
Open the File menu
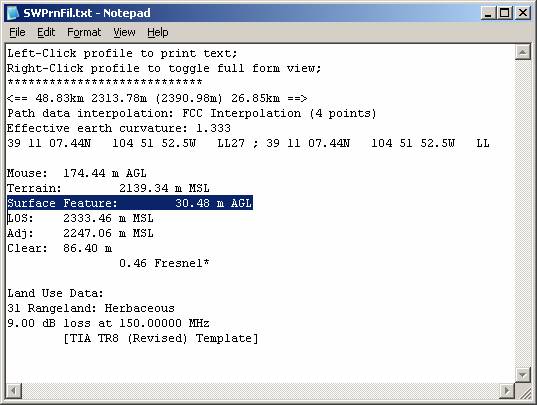[x=17, y=33]
